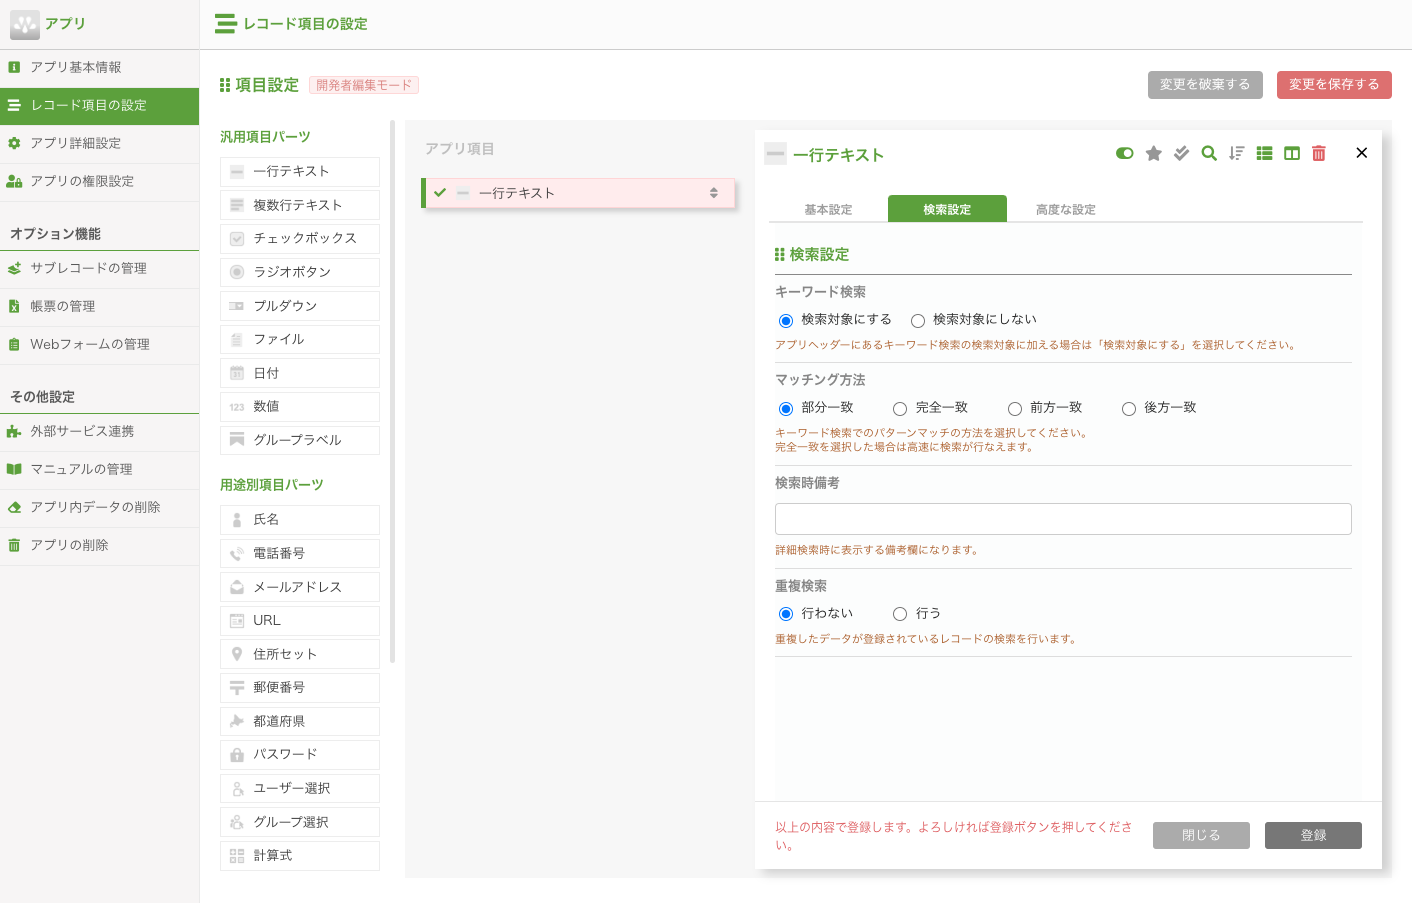Click the red trash delete icon
This screenshot has width=1412, height=903.
1319,153
